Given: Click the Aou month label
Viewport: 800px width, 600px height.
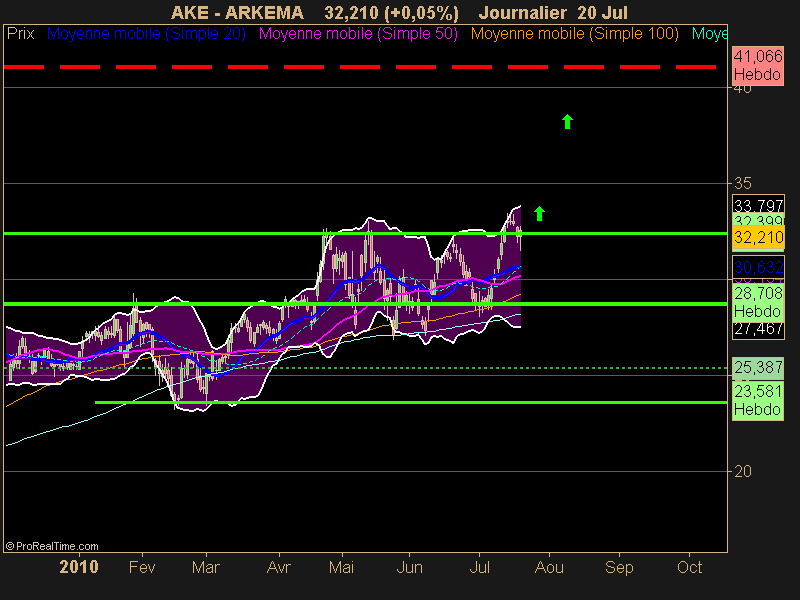Looking at the screenshot, I should tap(549, 567).
